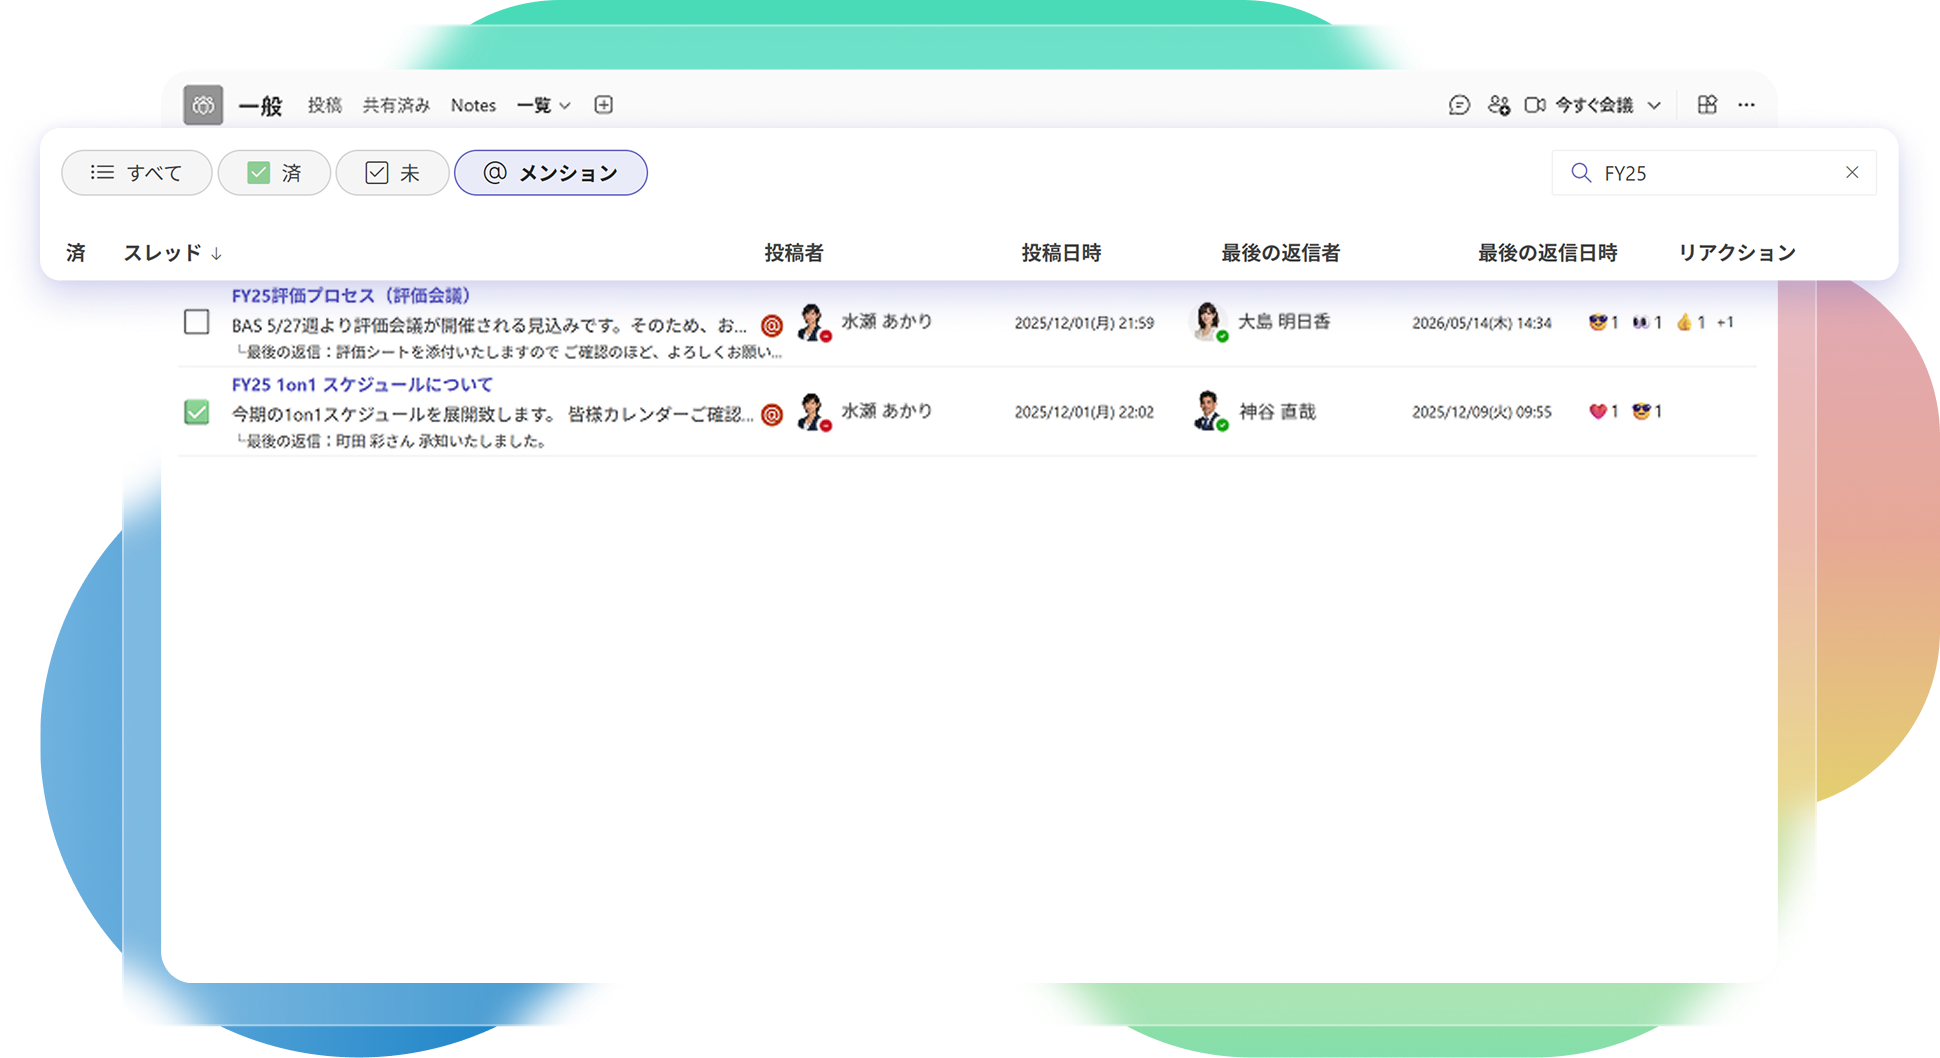Click the channel avatar icon beside 一般

203,105
